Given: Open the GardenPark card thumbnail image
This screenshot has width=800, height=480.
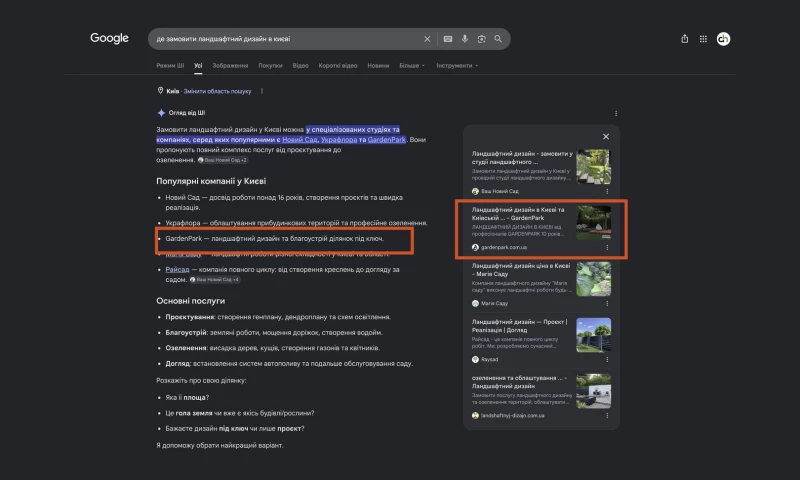Looking at the screenshot, I should [593, 222].
